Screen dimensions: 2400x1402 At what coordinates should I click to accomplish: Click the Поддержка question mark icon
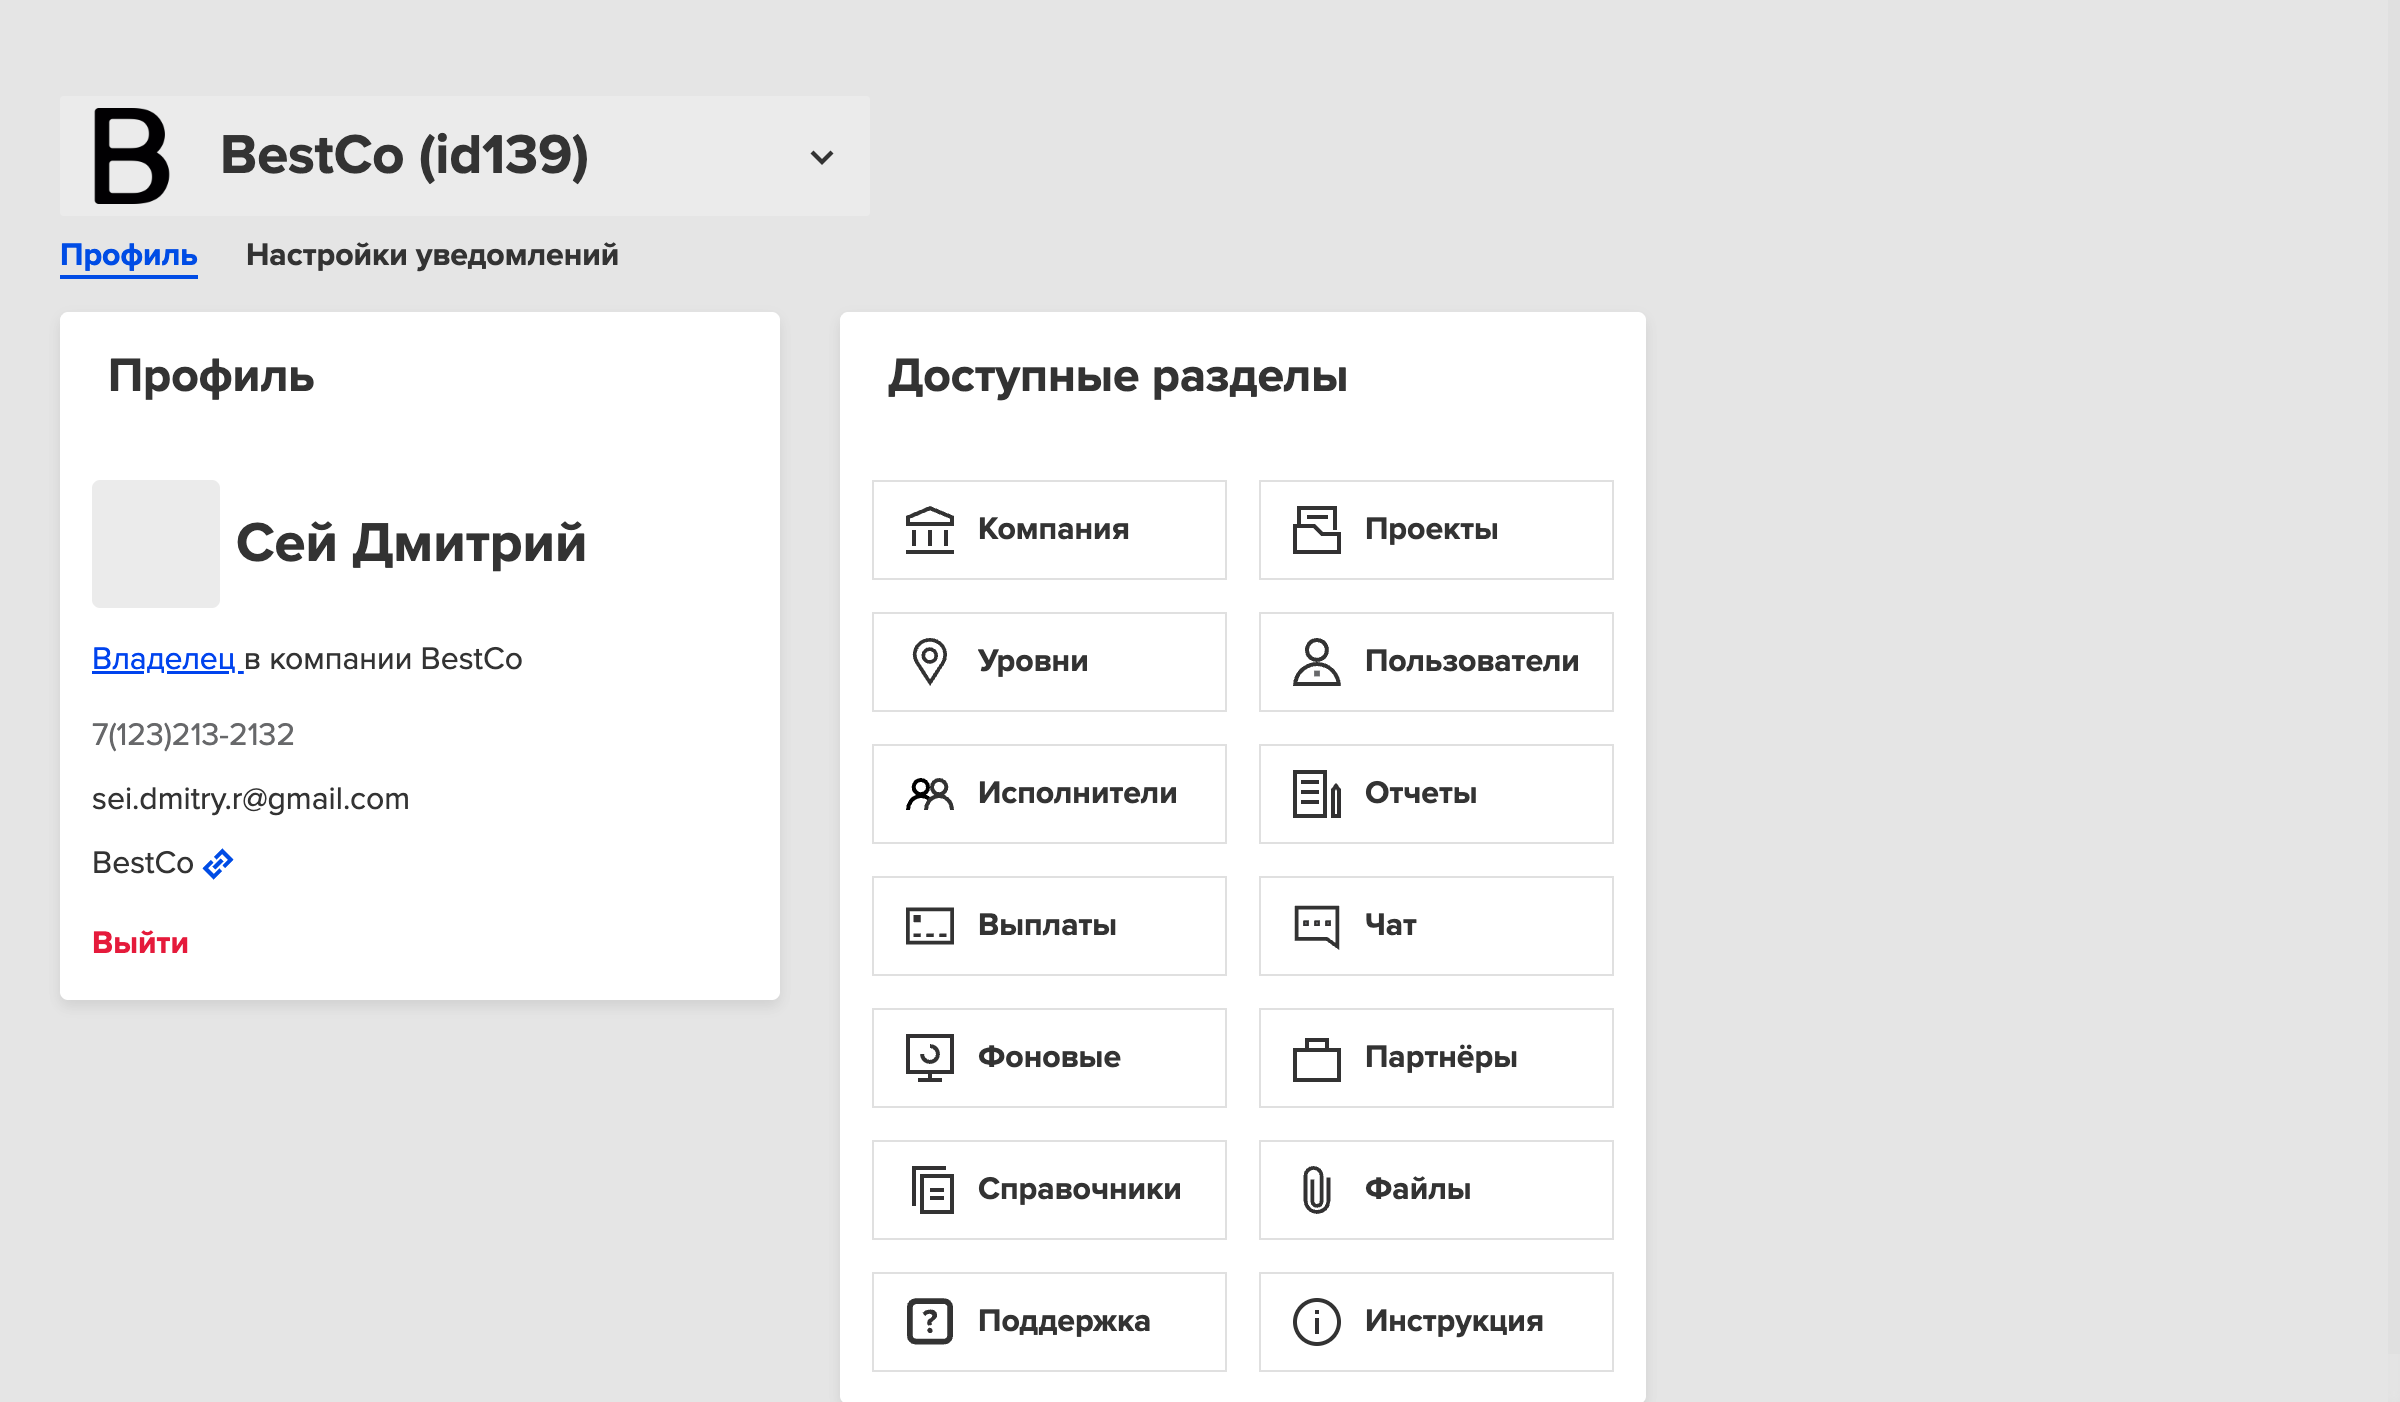[x=929, y=1322]
